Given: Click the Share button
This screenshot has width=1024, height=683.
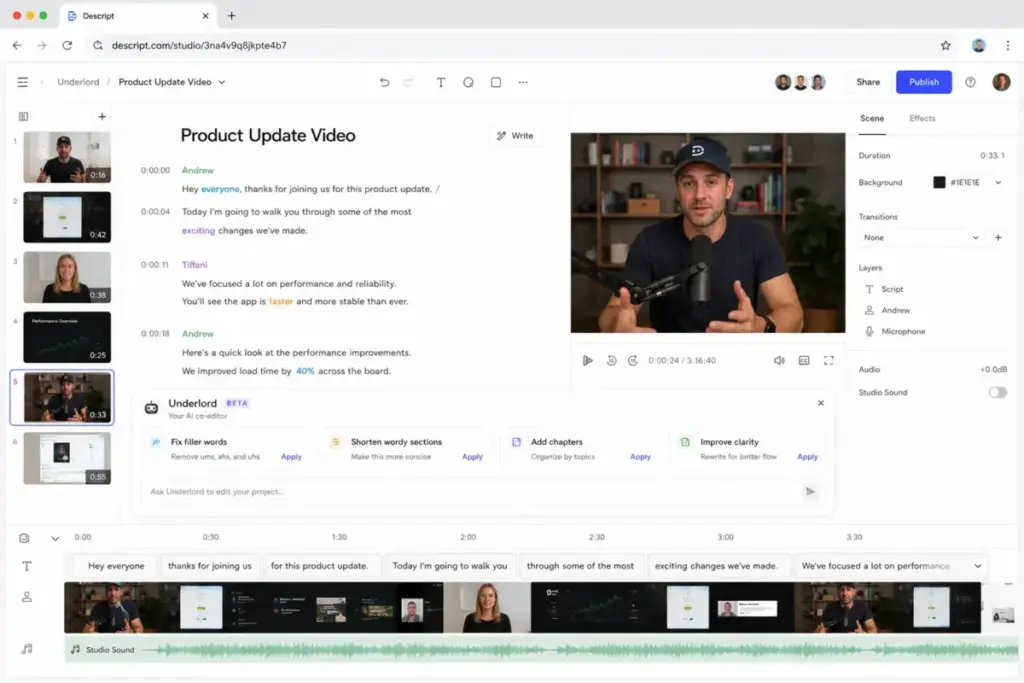Looking at the screenshot, I should point(868,82).
